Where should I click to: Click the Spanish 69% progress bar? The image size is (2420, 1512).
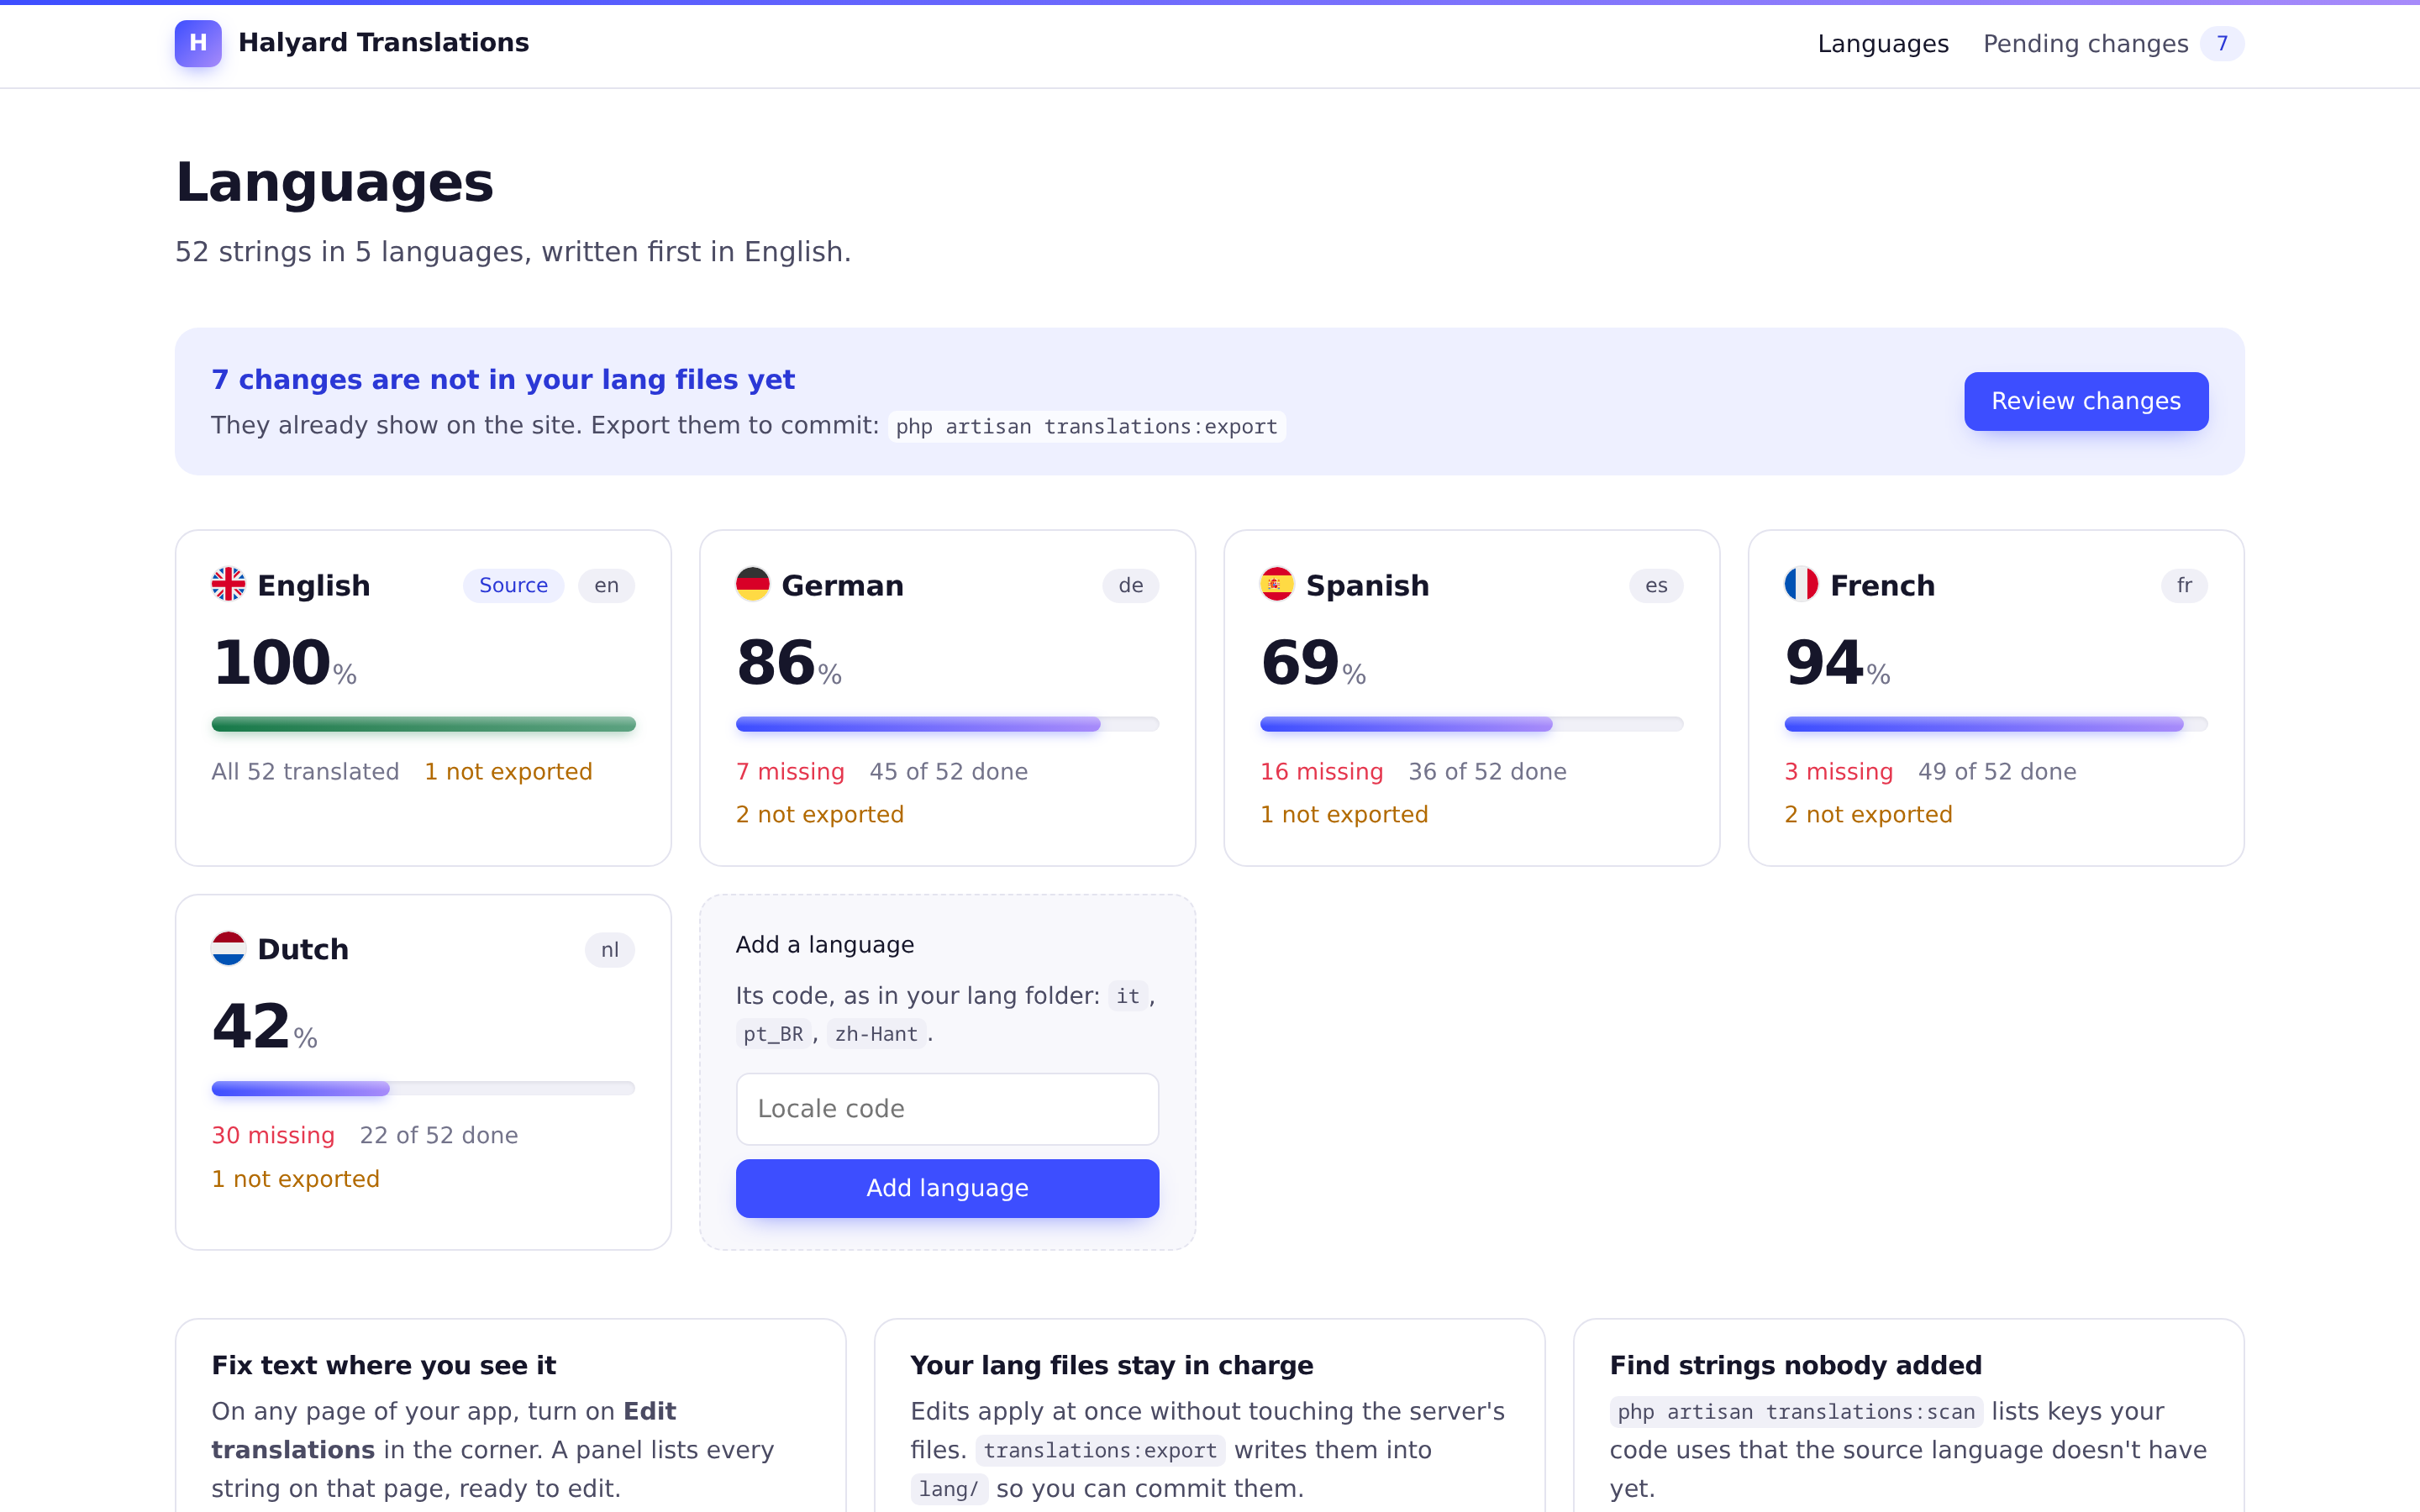(1471, 724)
